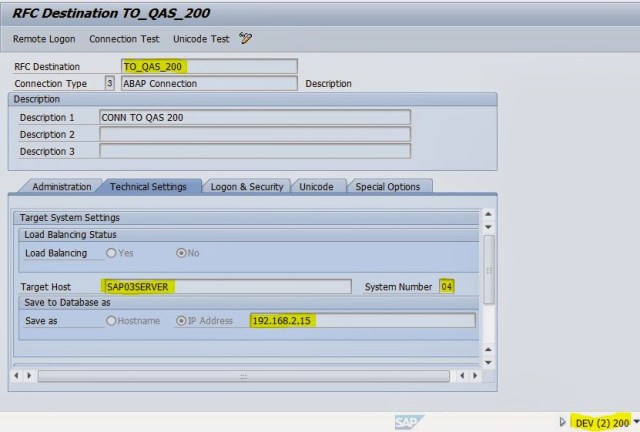This screenshot has width=640, height=432.
Task: Click the Save to Database as header
Action: (x=67, y=303)
